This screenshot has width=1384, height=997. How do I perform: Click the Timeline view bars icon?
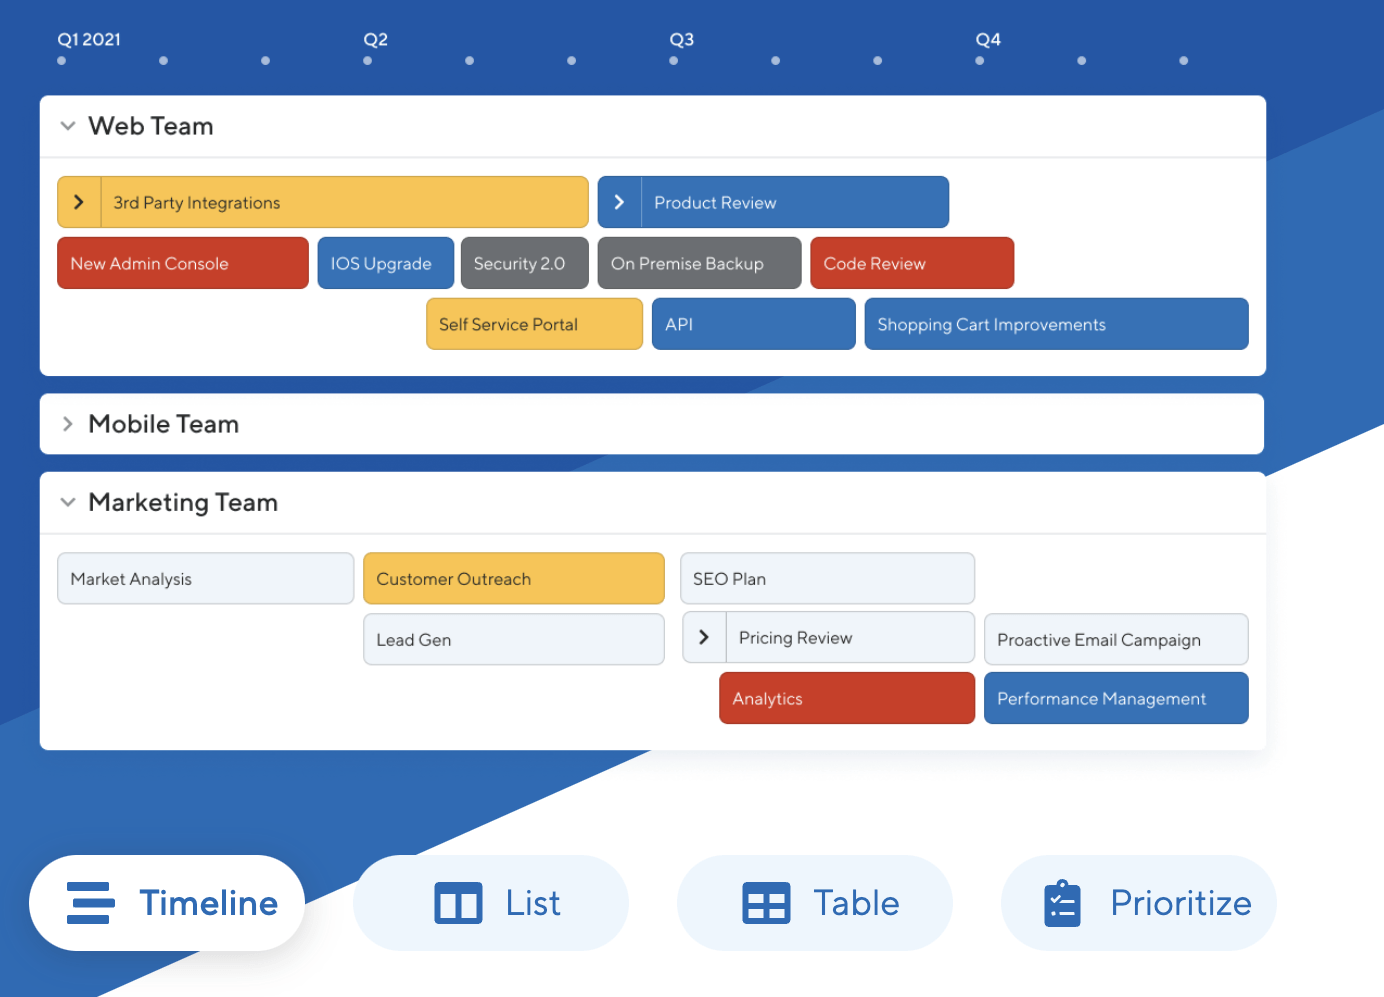click(90, 903)
